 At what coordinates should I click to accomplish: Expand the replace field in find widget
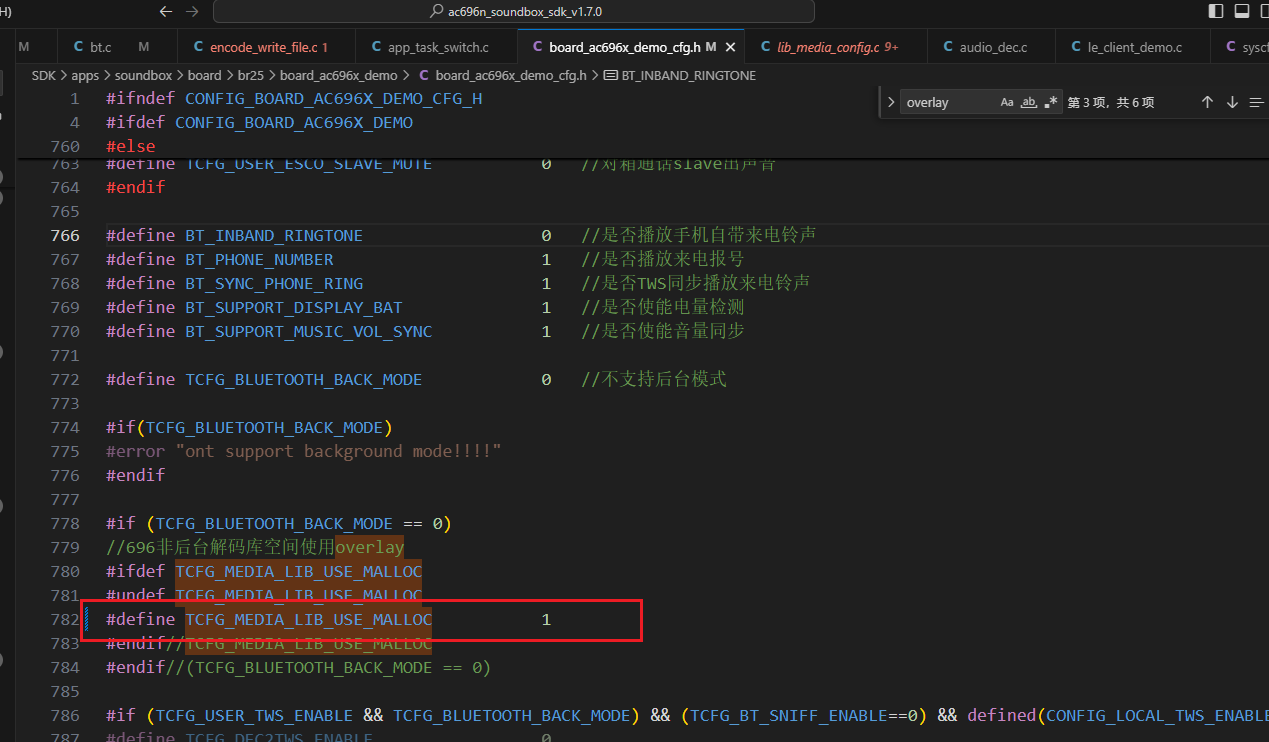click(x=891, y=102)
